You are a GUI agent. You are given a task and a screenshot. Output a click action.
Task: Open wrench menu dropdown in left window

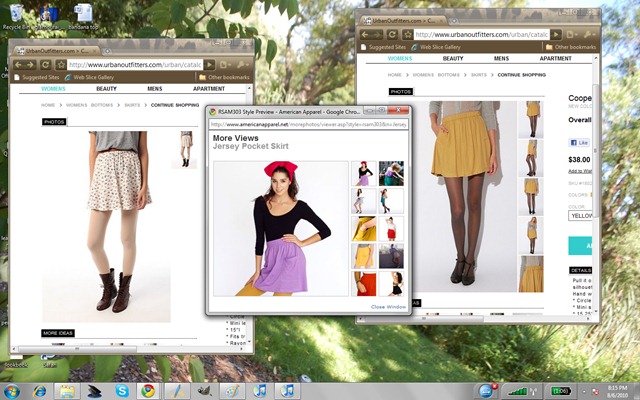click(x=242, y=64)
